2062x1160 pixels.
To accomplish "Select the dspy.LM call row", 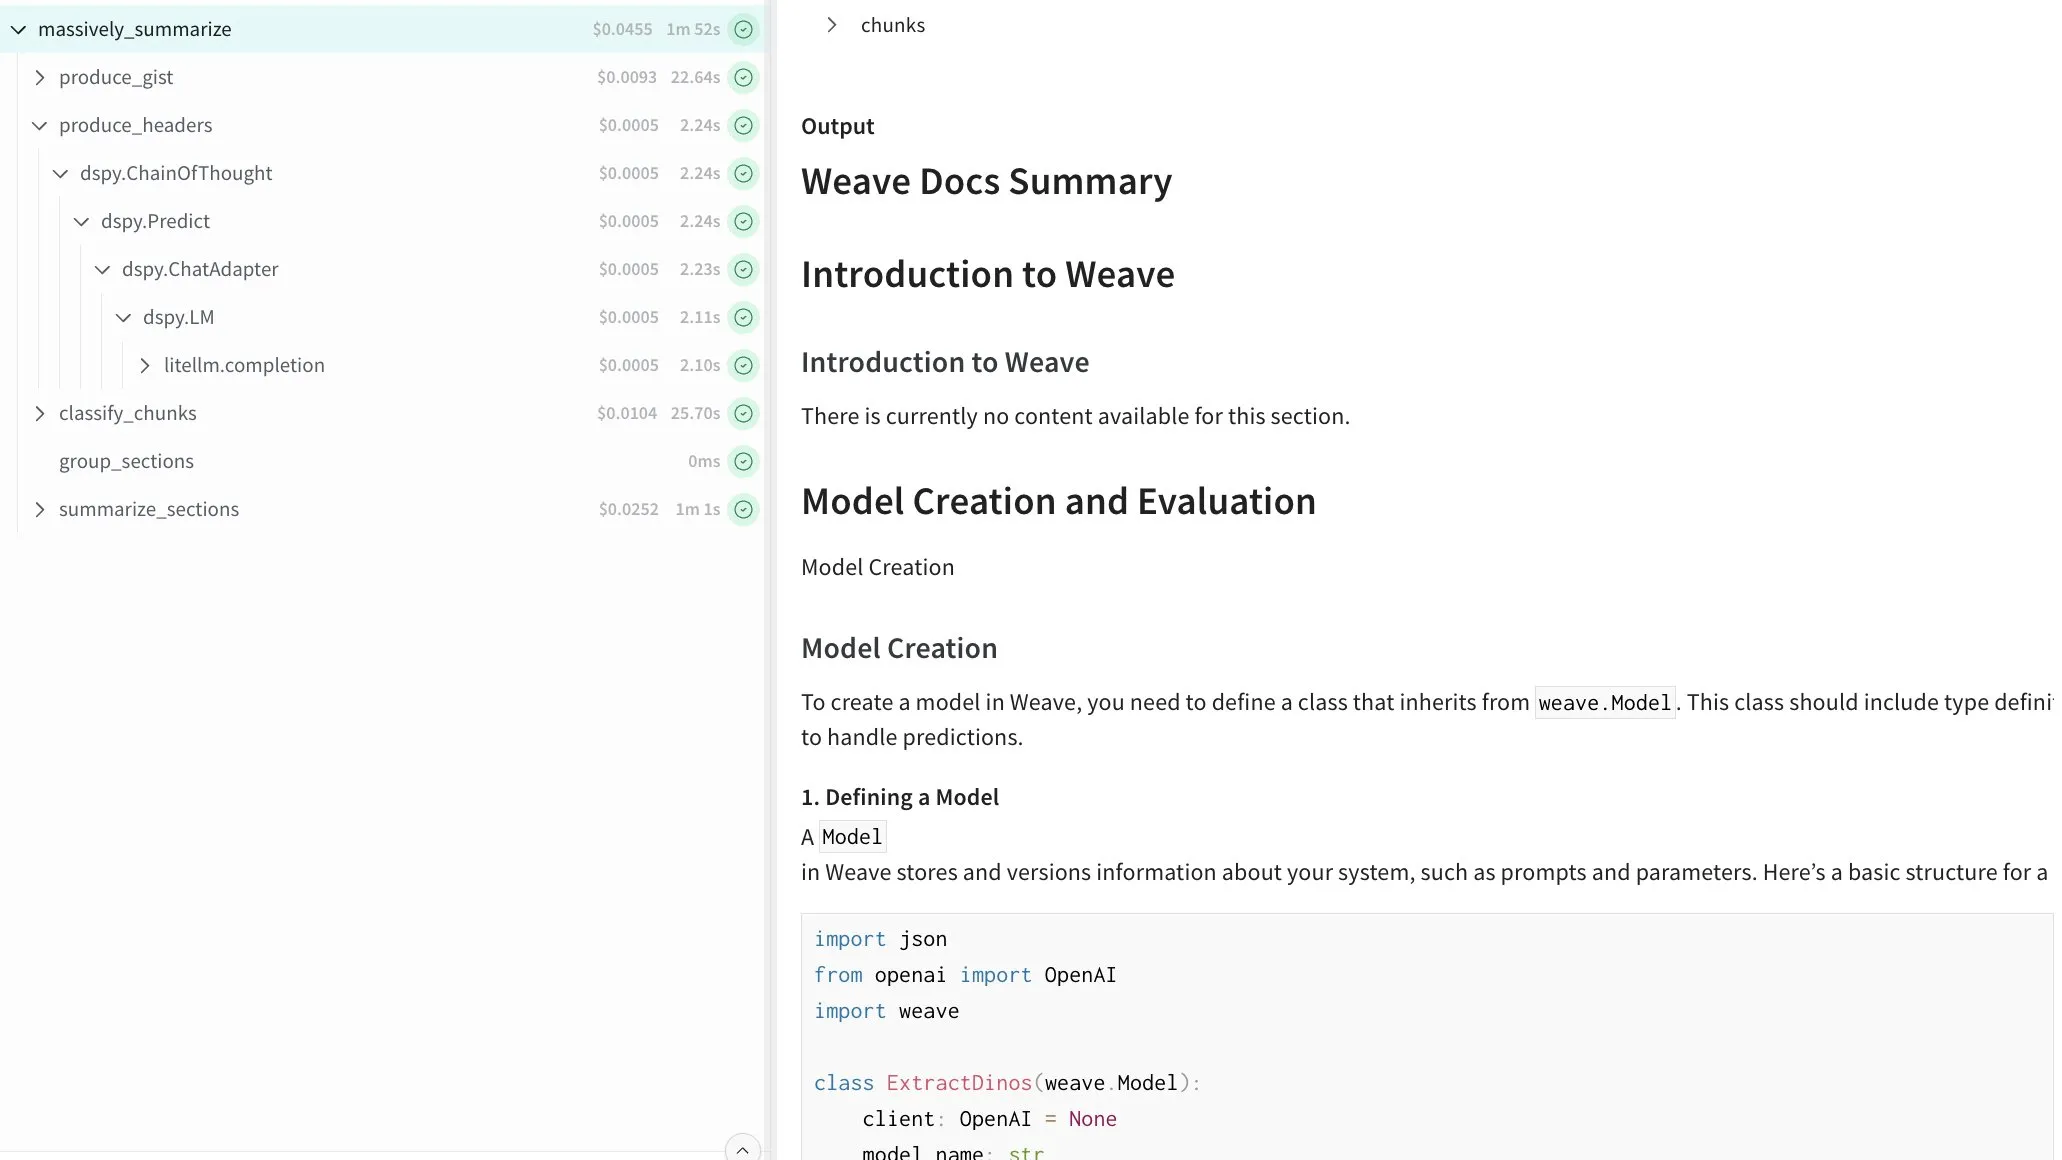I will (178, 317).
